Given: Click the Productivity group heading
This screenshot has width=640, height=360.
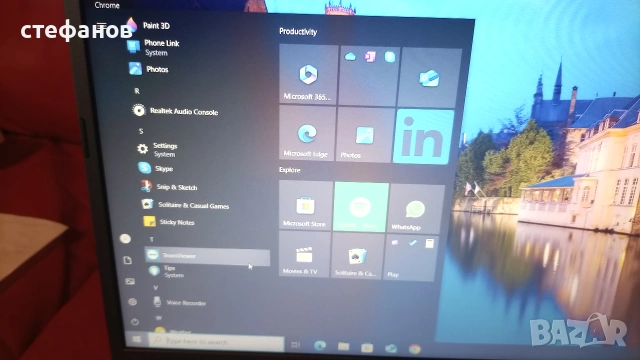Looking at the screenshot, I should click(x=298, y=31).
